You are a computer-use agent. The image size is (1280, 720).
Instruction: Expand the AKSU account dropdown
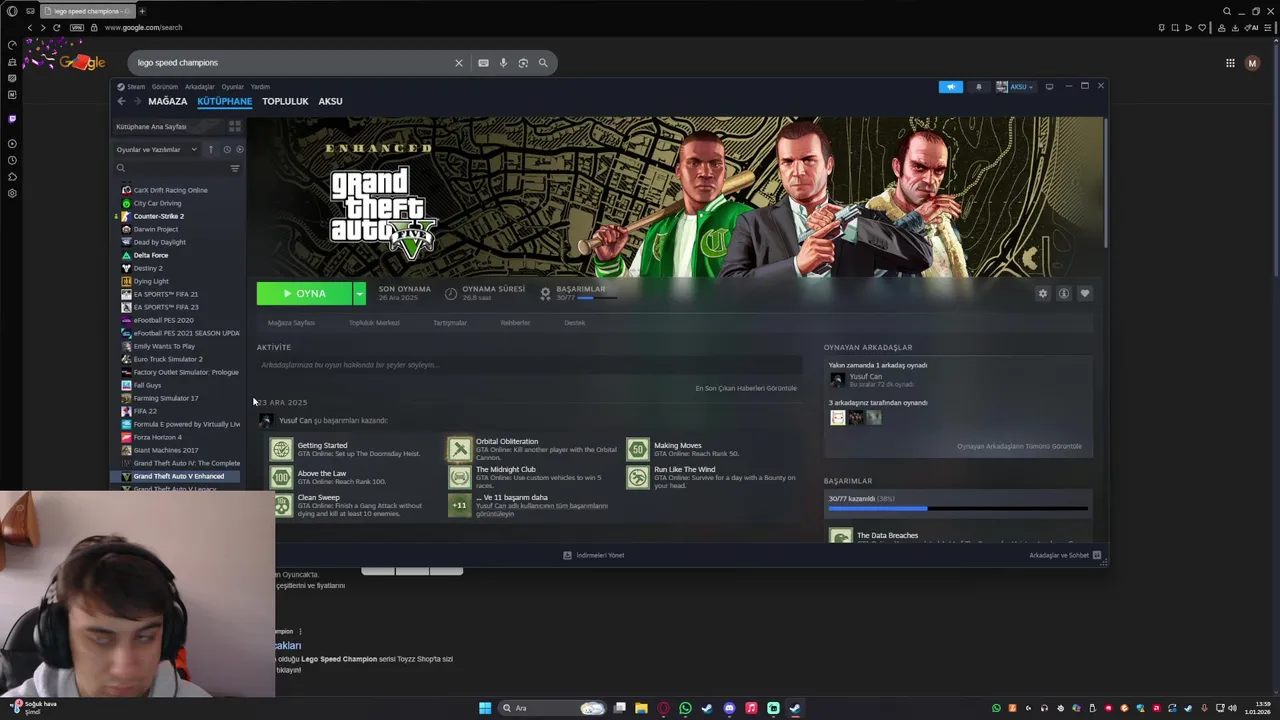point(1015,87)
